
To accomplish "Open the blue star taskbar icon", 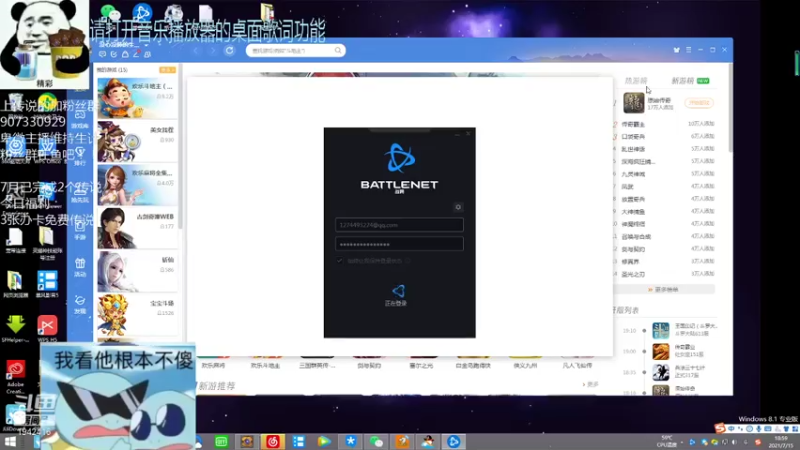I will pyautogui.click(x=351, y=442).
